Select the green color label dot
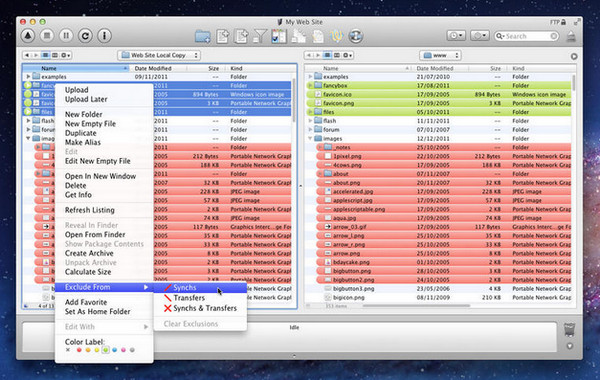Viewport: 600px width, 380px height. (x=106, y=350)
